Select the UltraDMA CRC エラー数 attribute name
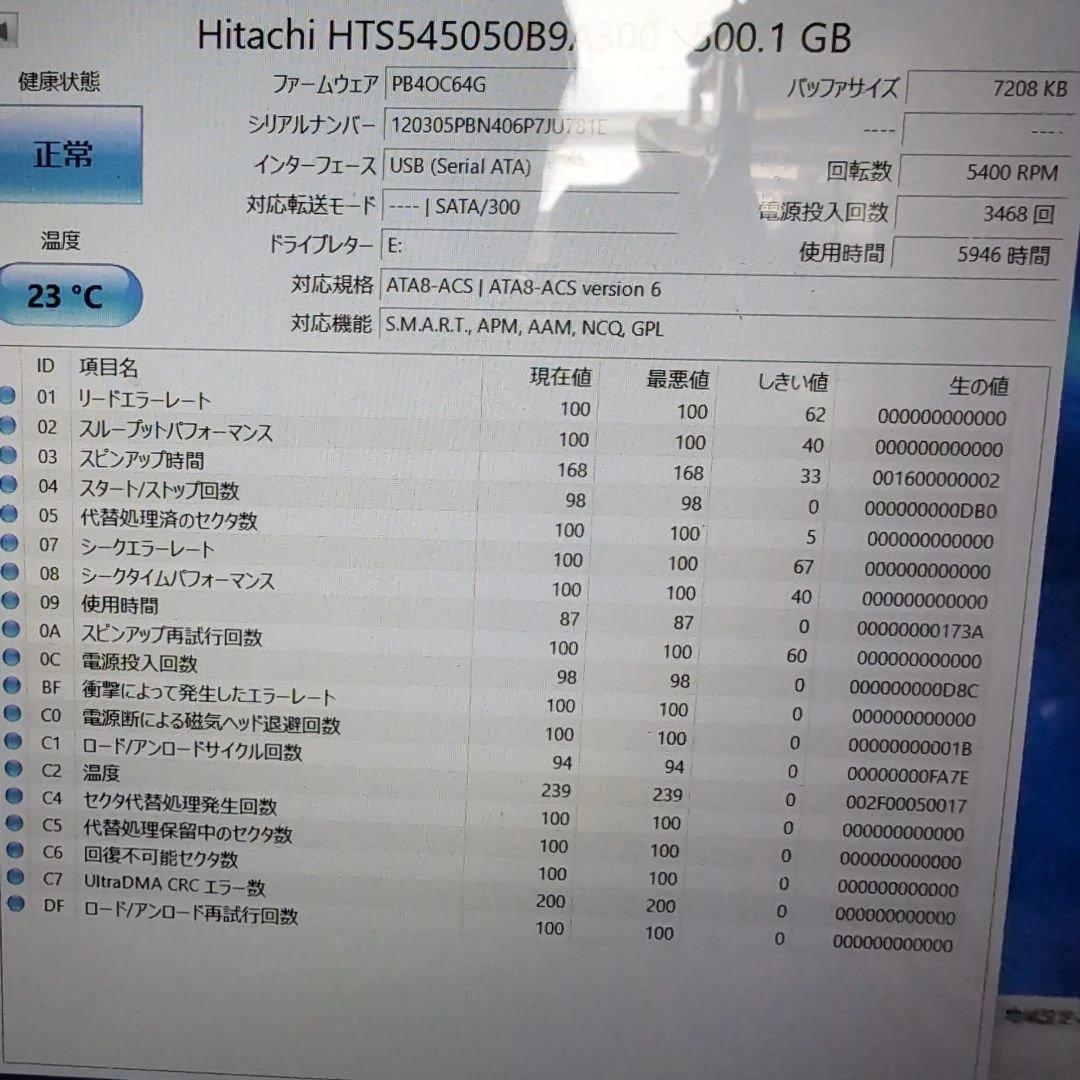 [x=175, y=884]
